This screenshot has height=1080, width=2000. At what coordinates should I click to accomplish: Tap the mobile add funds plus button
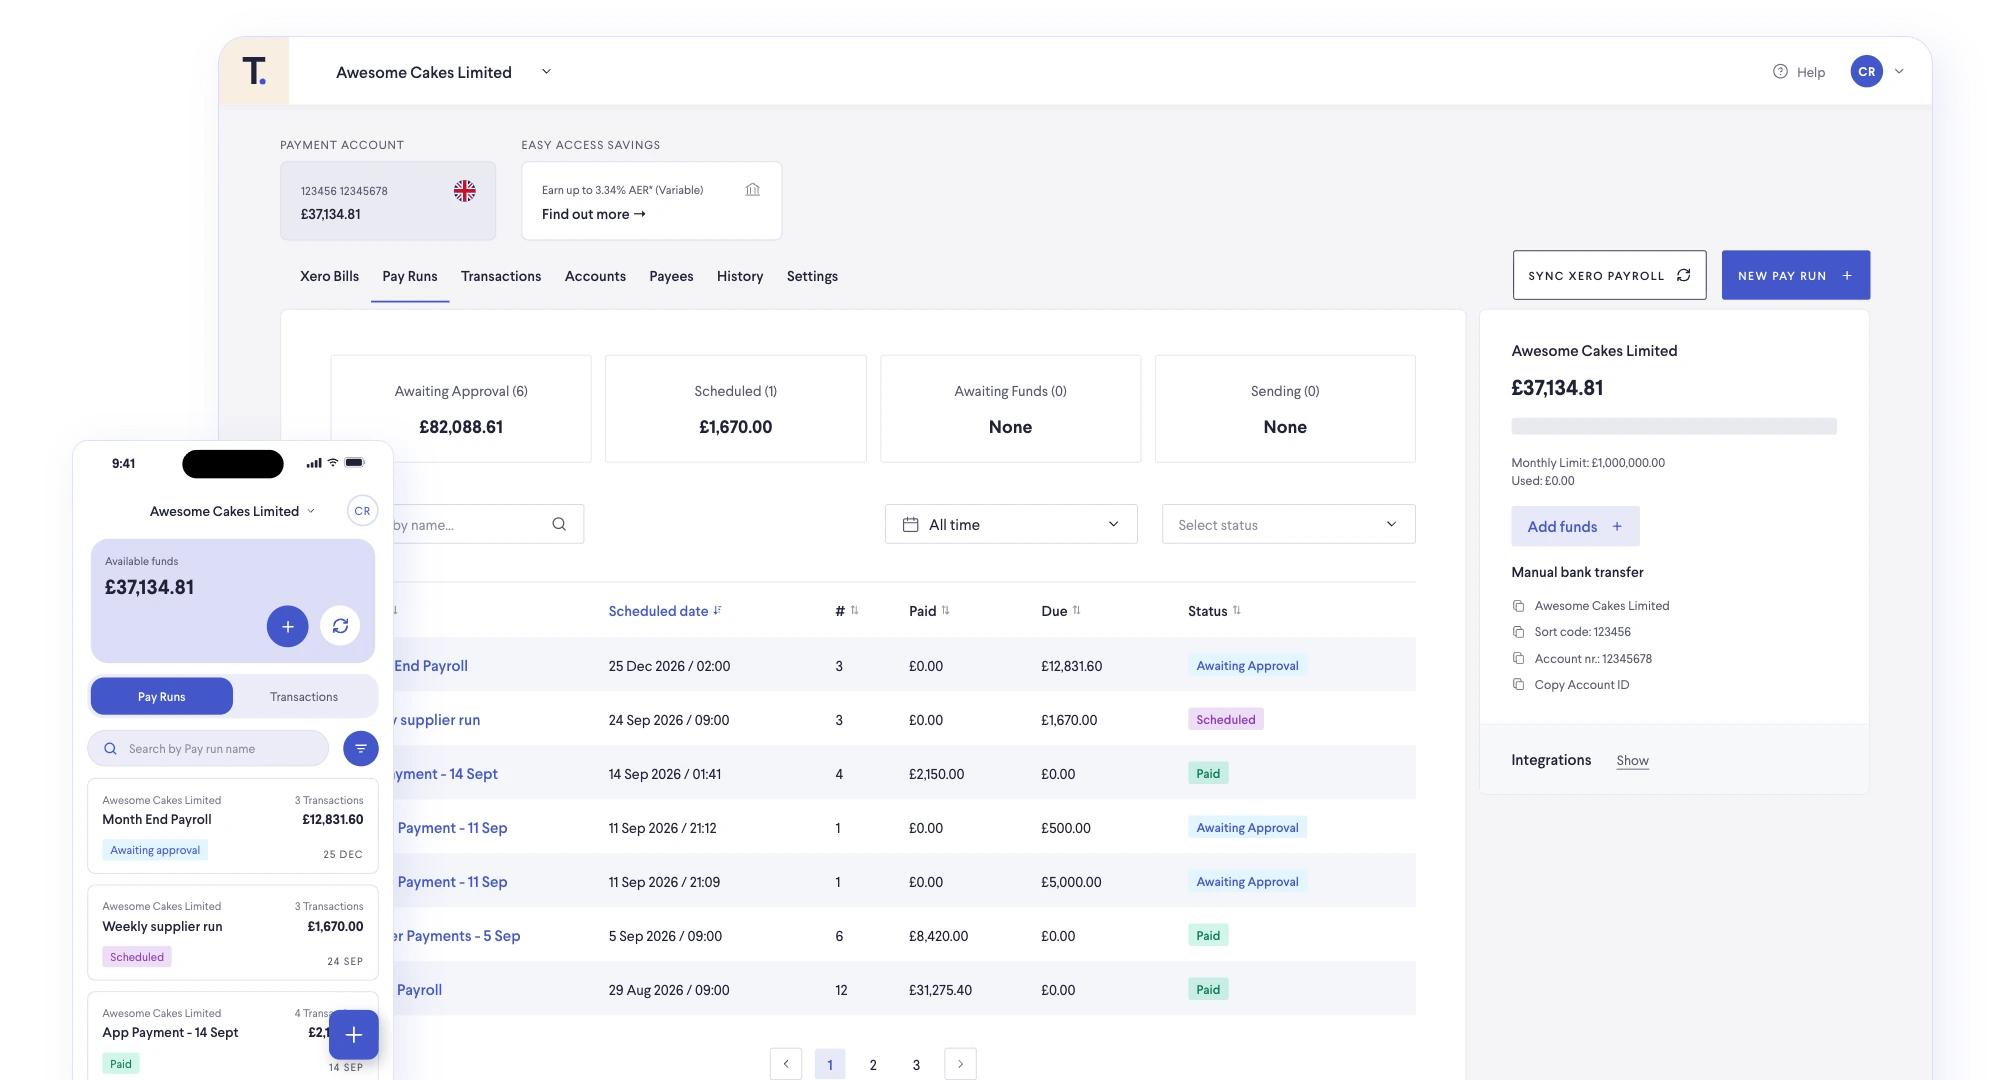click(x=287, y=626)
